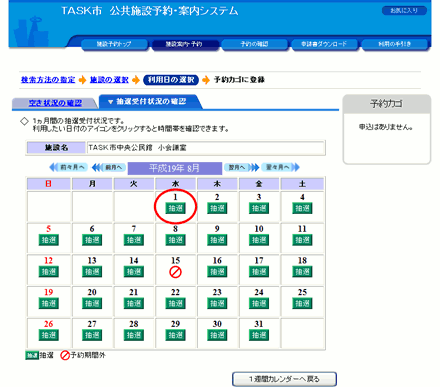440x387 pixels.
Task: Pick the 抽選 icon for Saturday the 18th
Action: pyautogui.click(x=302, y=272)
